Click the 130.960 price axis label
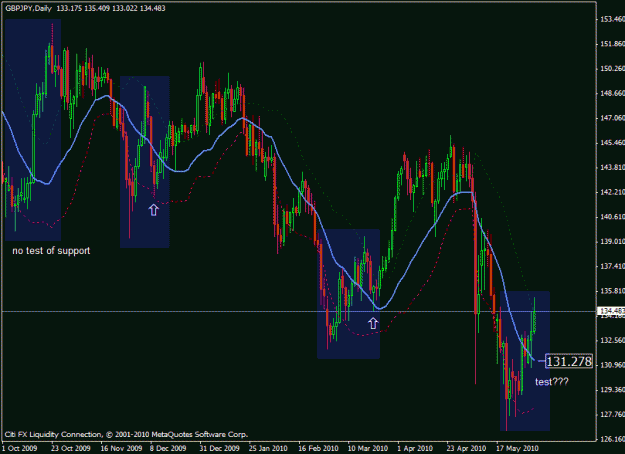Image resolution: width=625 pixels, height=454 pixels. point(612,365)
